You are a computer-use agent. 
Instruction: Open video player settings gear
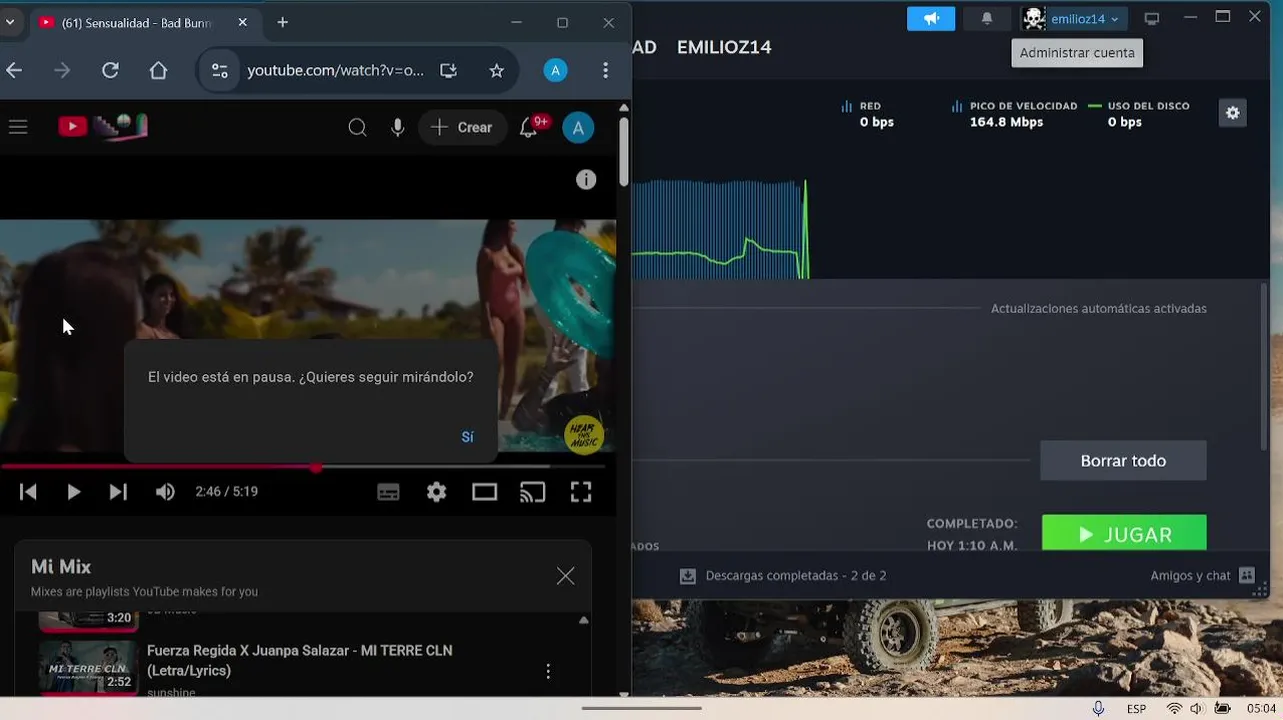[436, 491]
